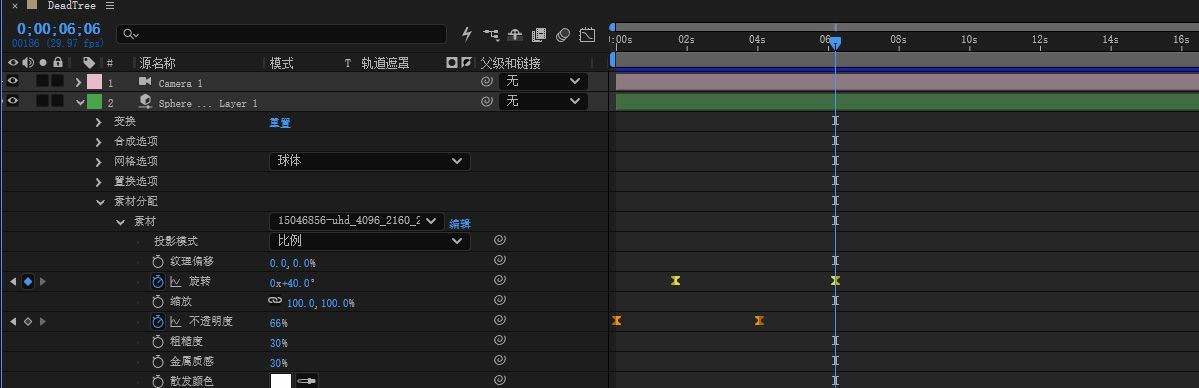Click expression pick whip for 投影模式

point(499,240)
